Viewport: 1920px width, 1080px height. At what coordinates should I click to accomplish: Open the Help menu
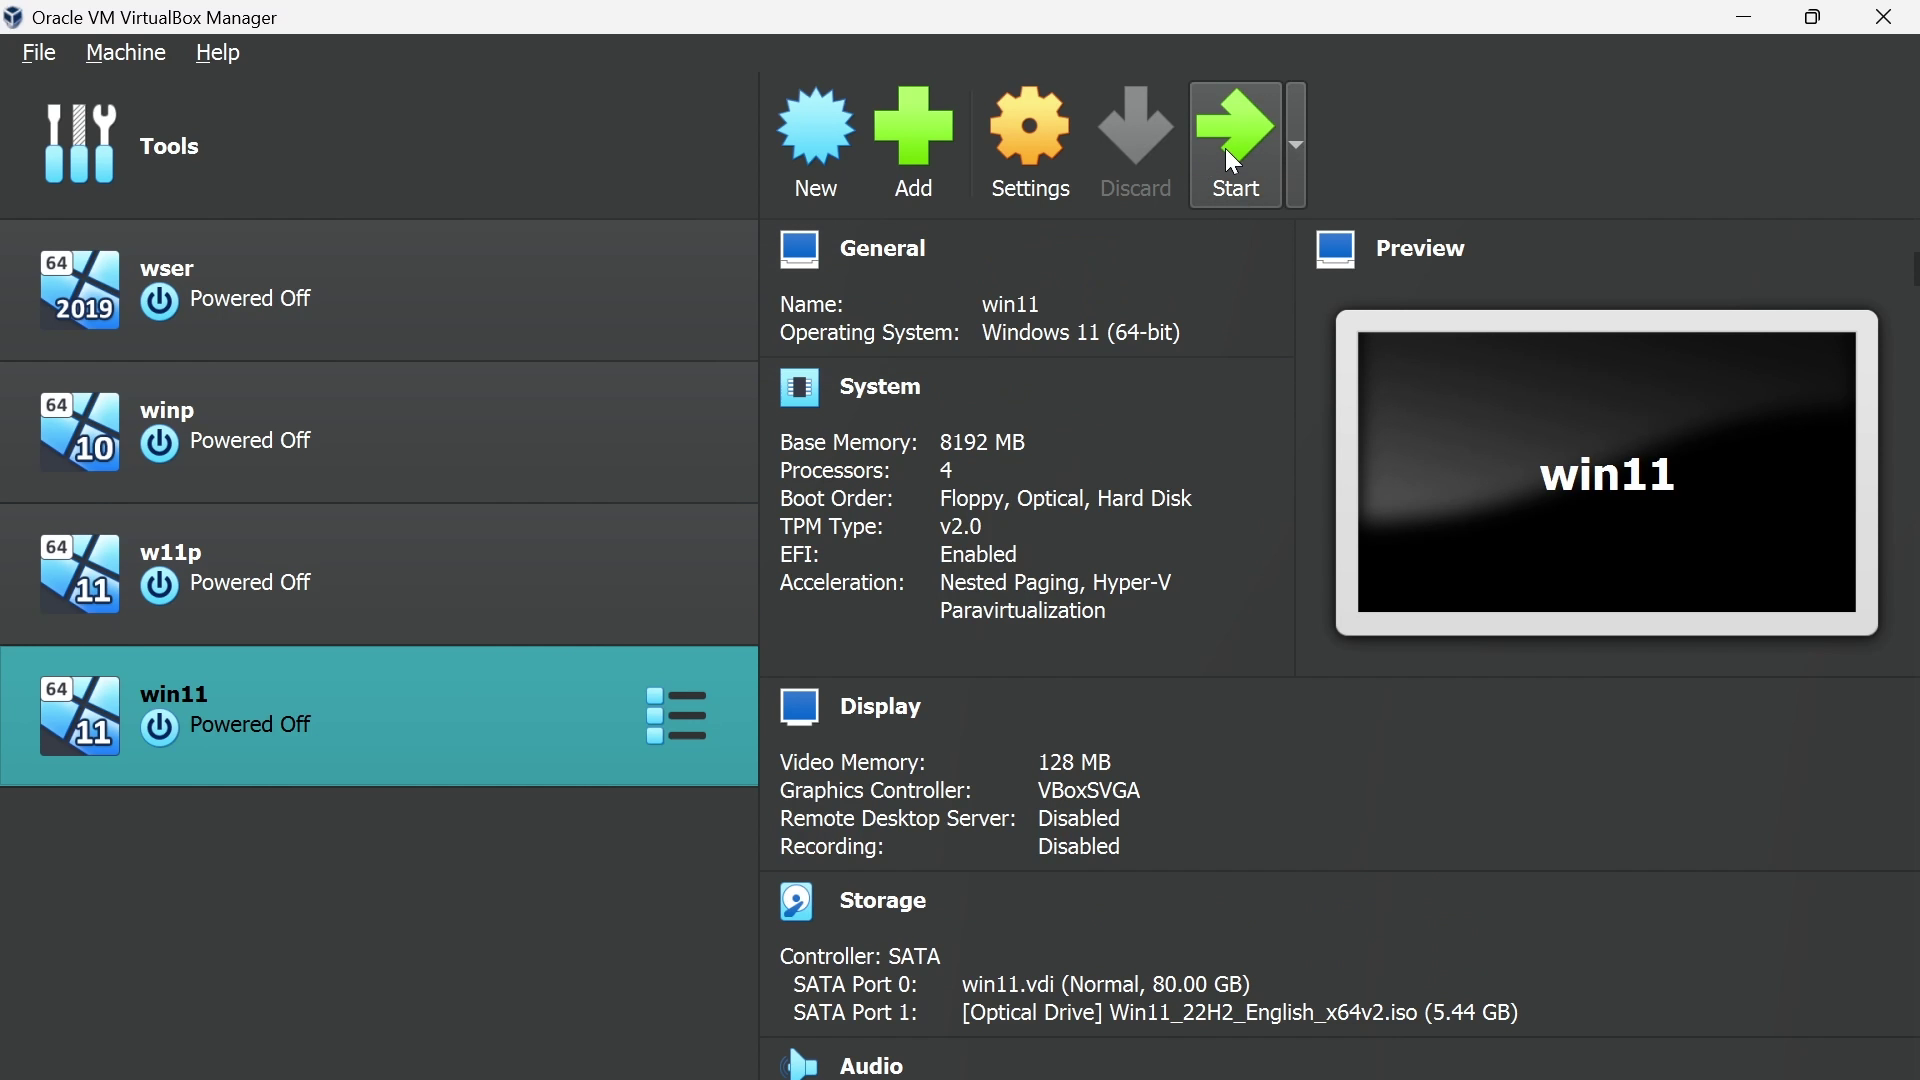[218, 53]
